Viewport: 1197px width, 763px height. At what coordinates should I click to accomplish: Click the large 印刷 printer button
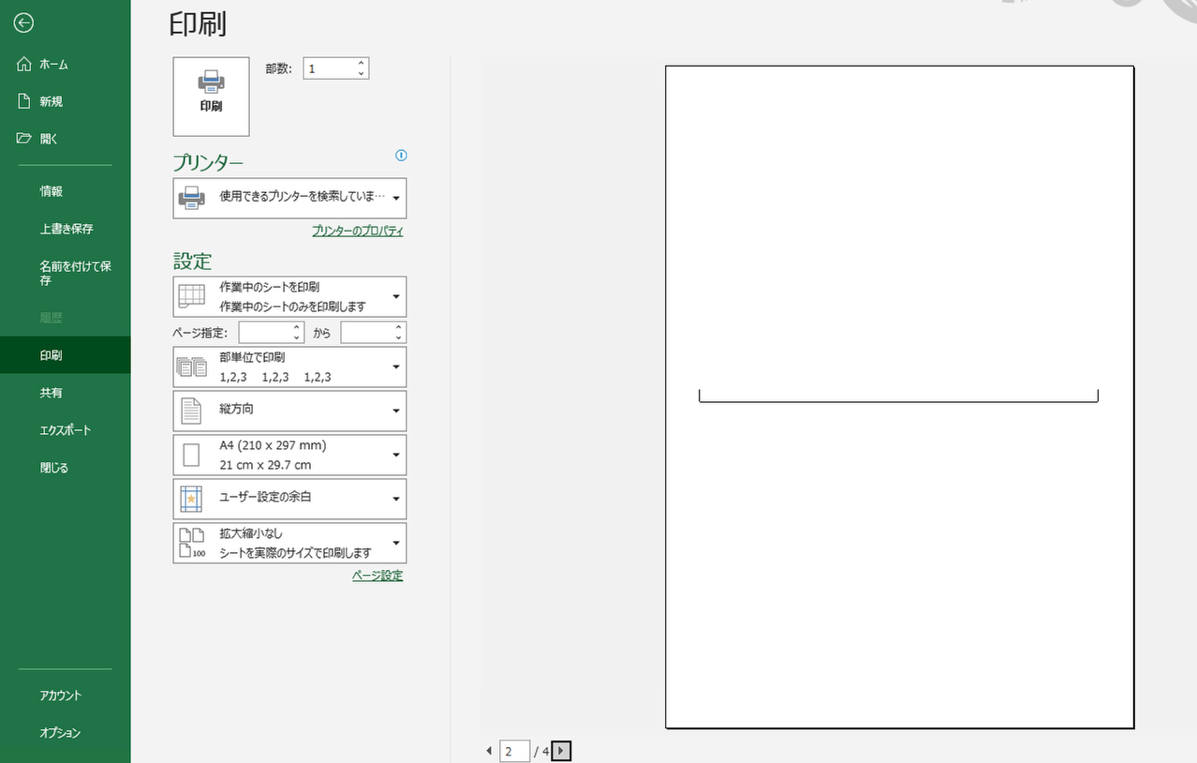click(x=211, y=96)
